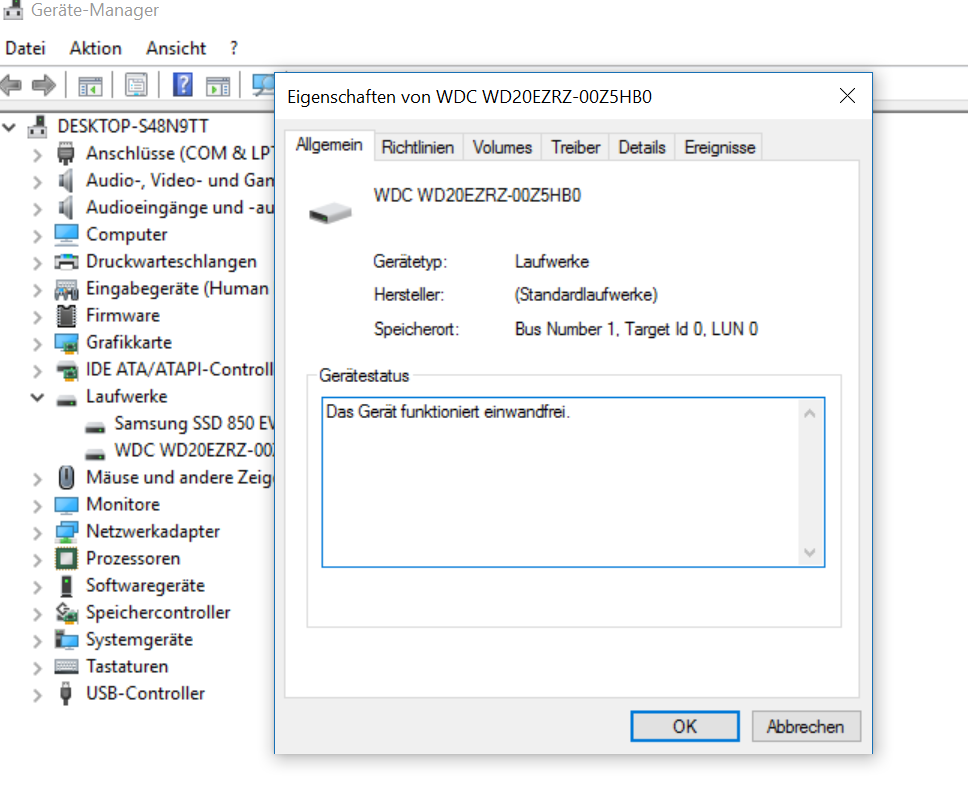
Task: Expand the Firmware node chevron
Action: click(x=38, y=317)
